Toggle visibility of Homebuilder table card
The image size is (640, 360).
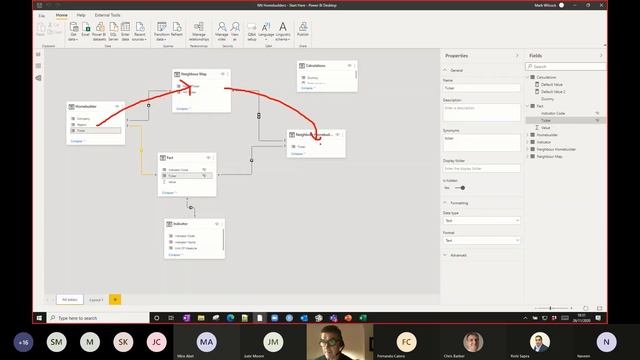pyautogui.click(x=117, y=107)
